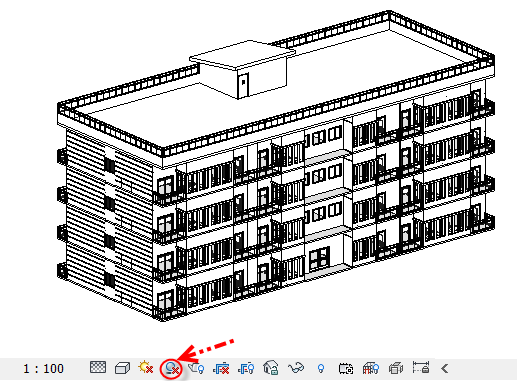Image resolution: width=517 pixels, height=381 pixels.
Task: Toggle Reveal Hidden Elements lightbulb
Action: coord(321,369)
